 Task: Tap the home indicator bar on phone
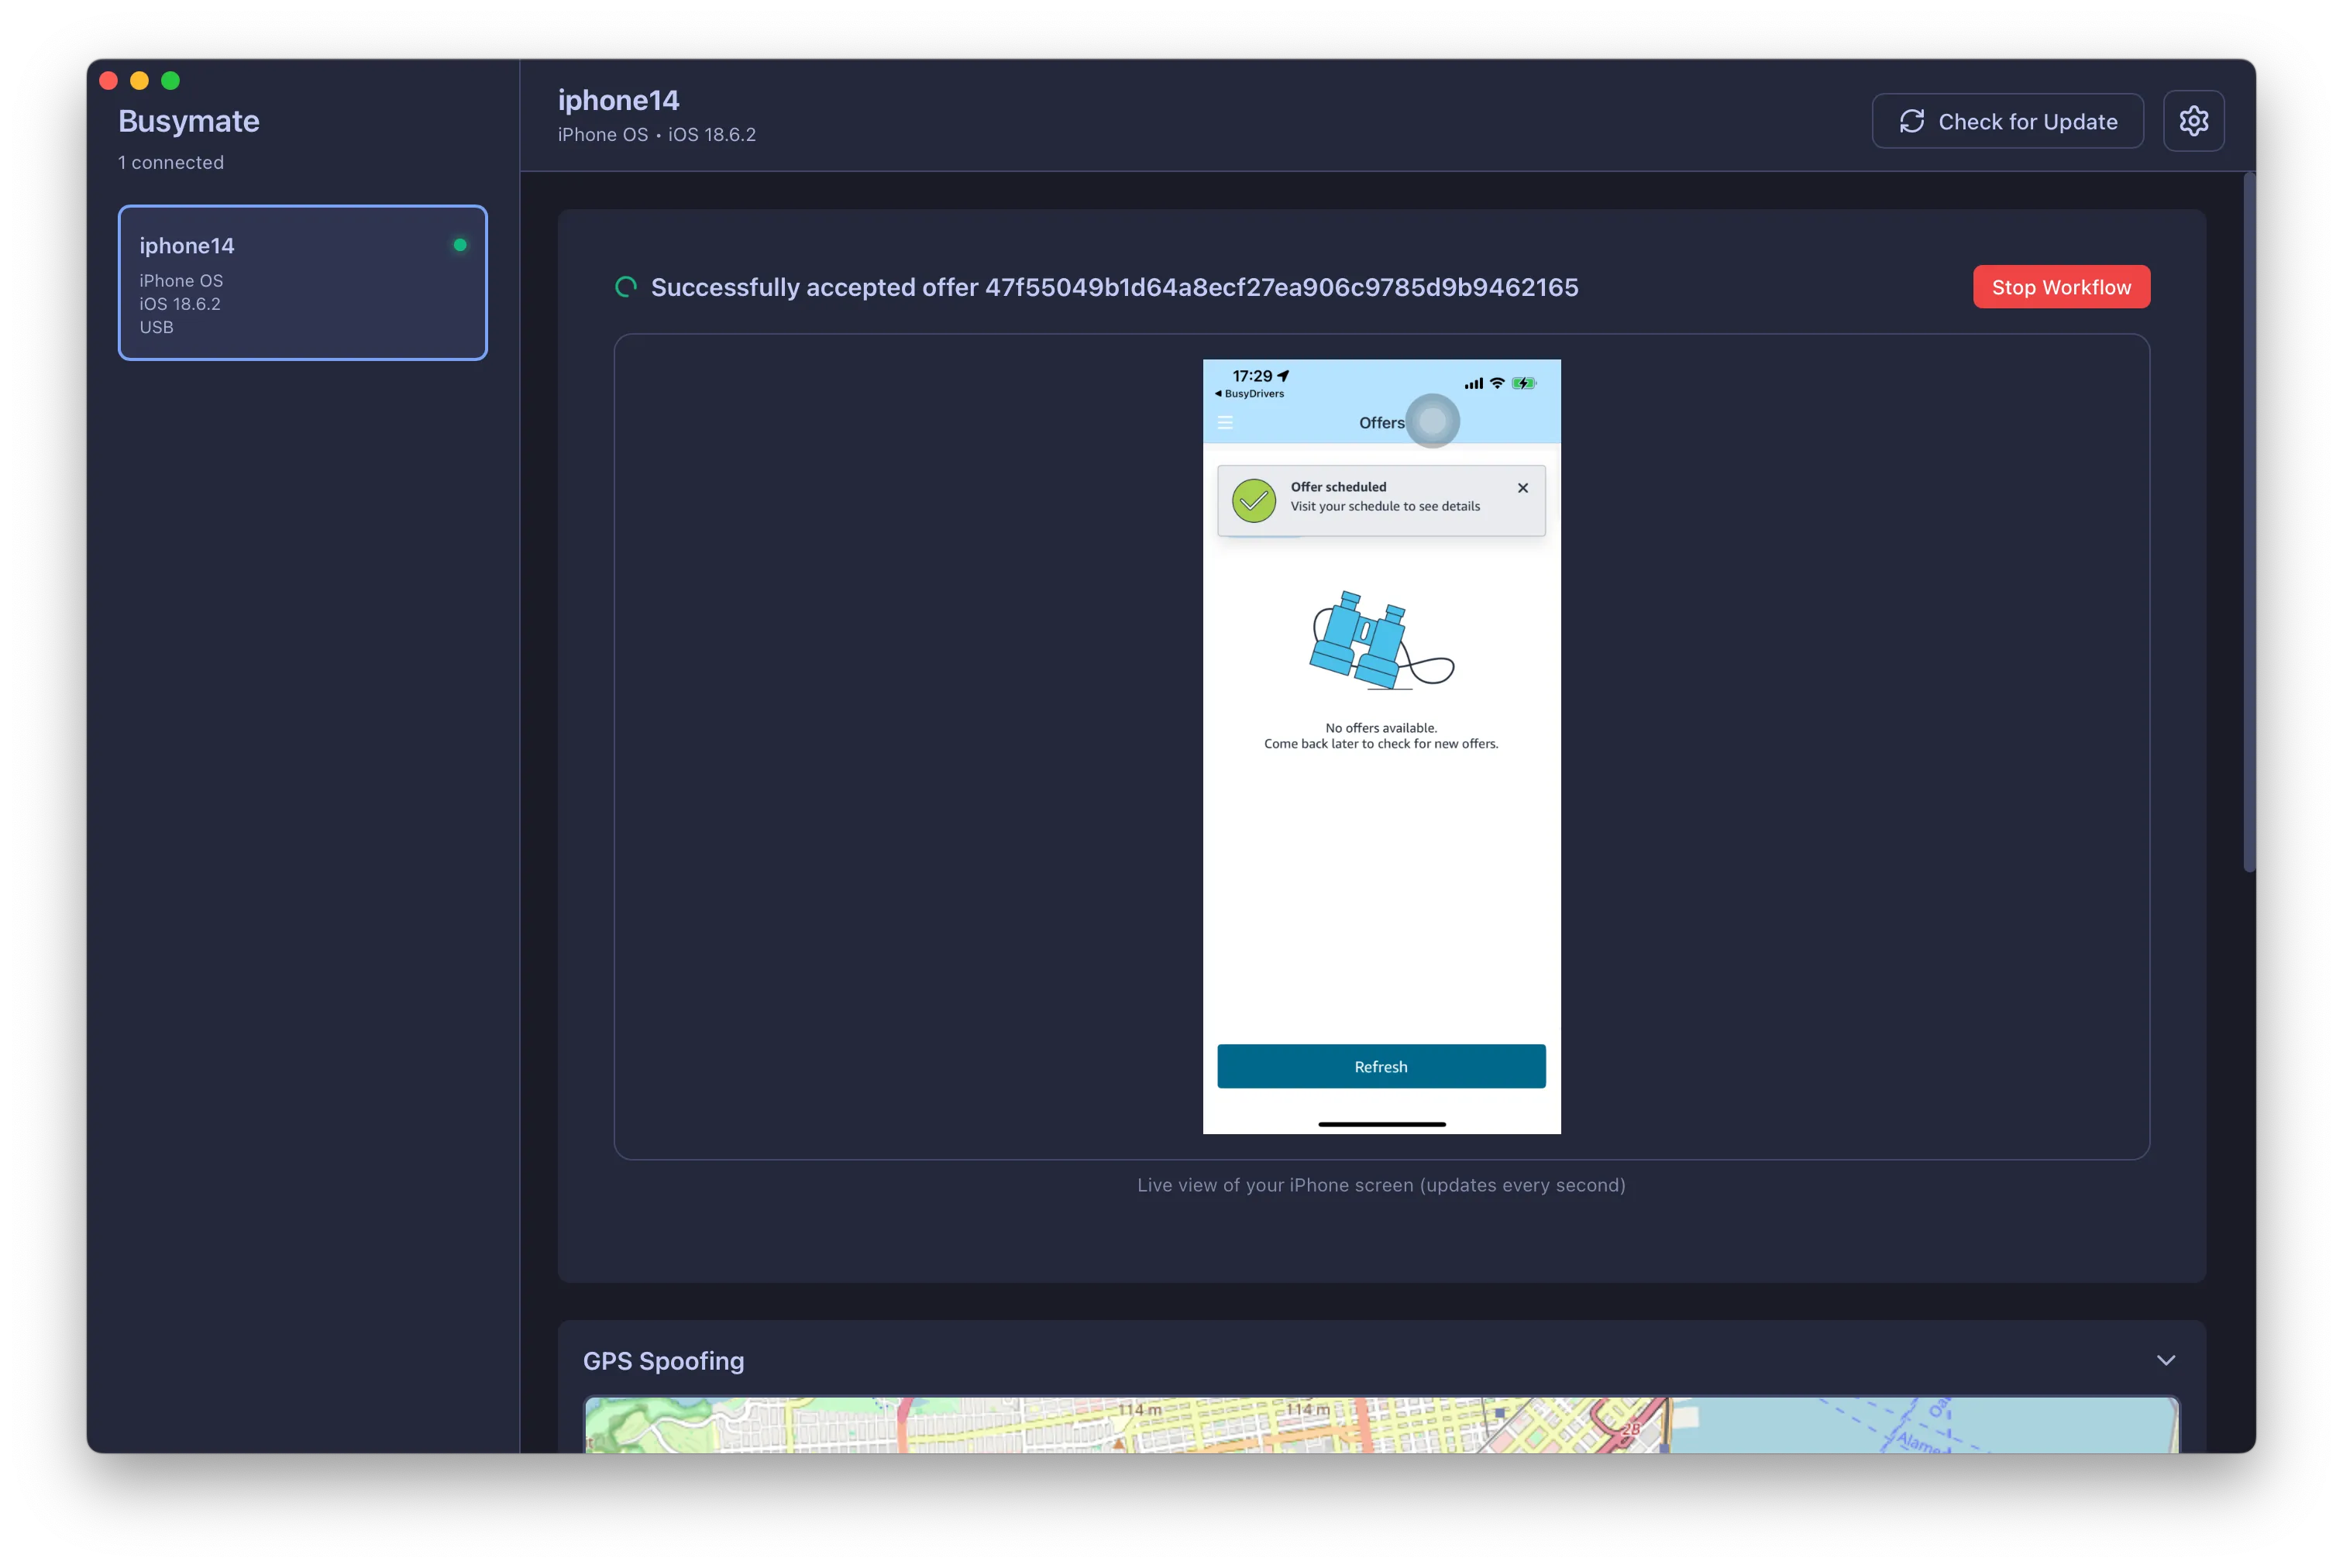(1381, 1124)
